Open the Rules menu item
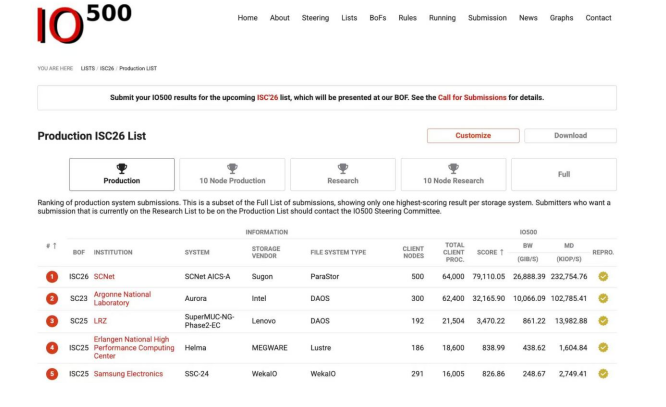Image resolution: width=666 pixels, height=407 pixels. pyautogui.click(x=407, y=18)
